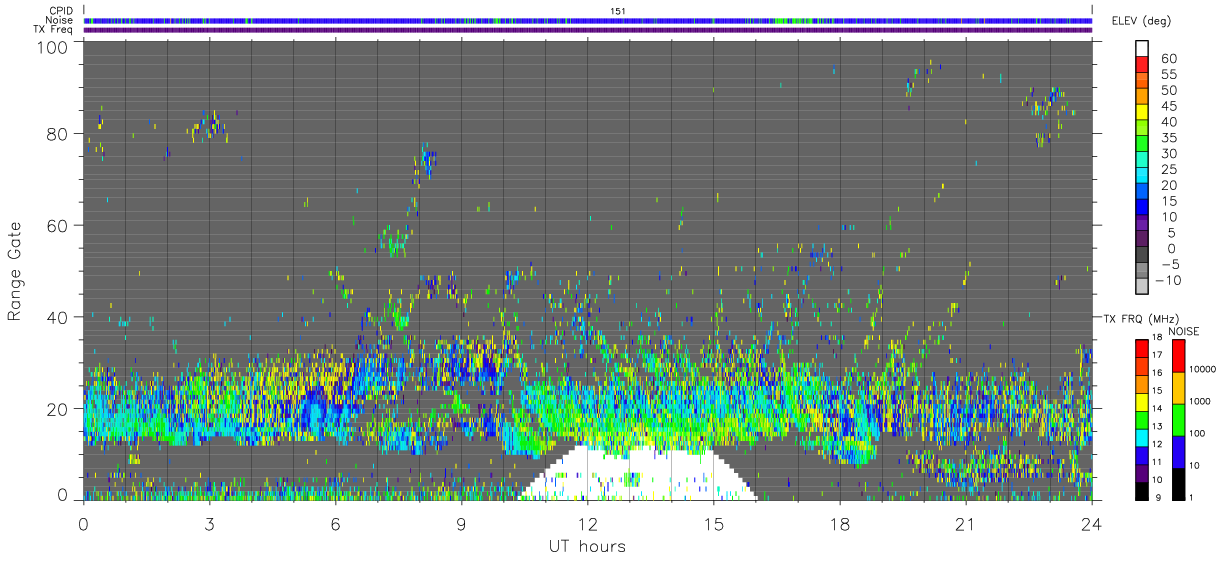
Task: Click the '80' tick on Range Gate axis
Action: coord(59,133)
